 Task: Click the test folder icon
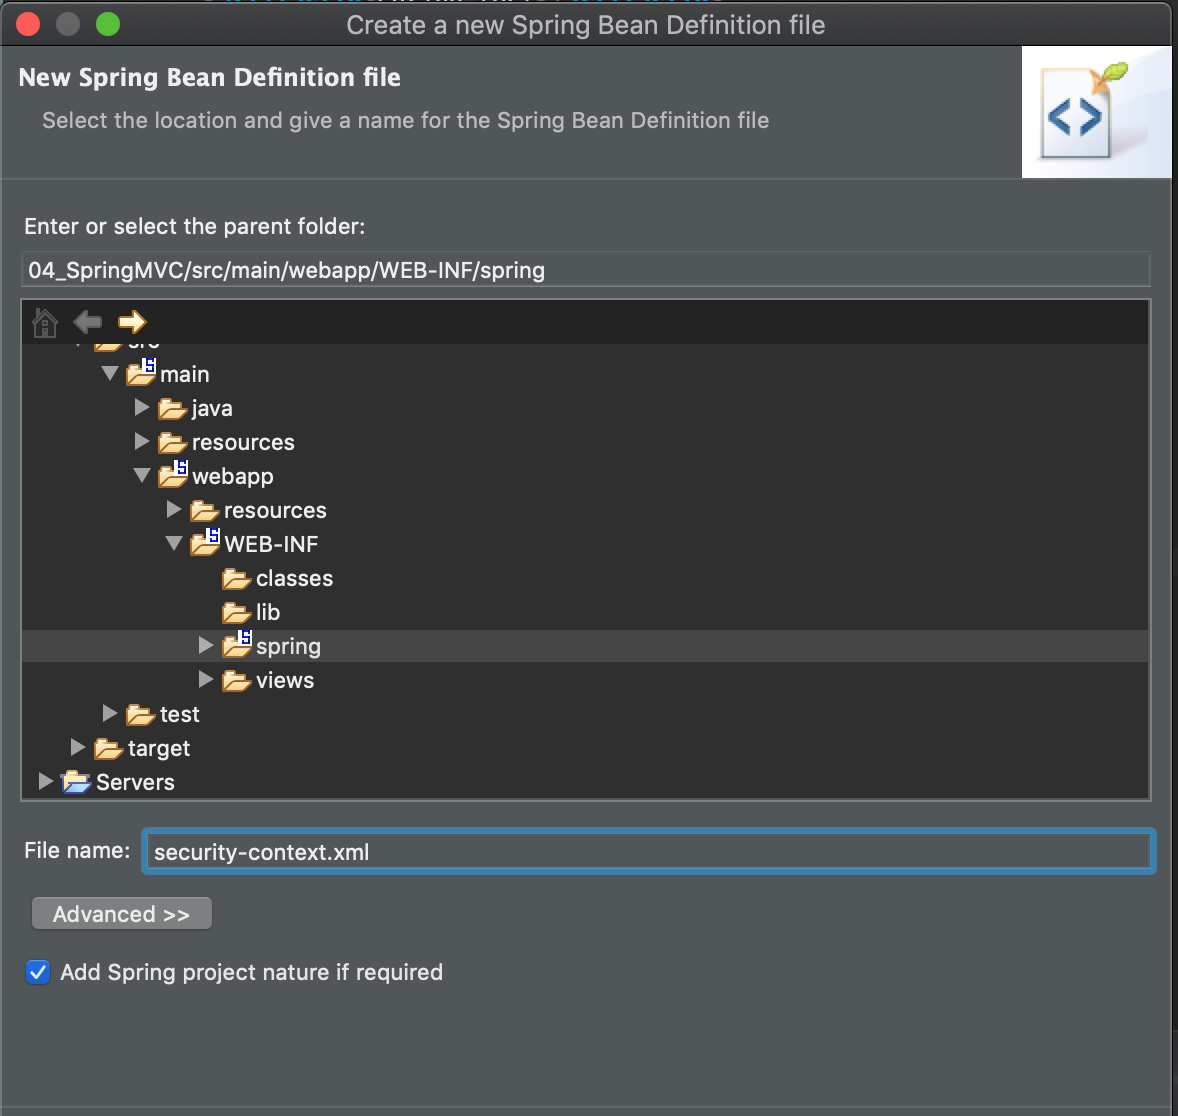pyautogui.click(x=140, y=715)
